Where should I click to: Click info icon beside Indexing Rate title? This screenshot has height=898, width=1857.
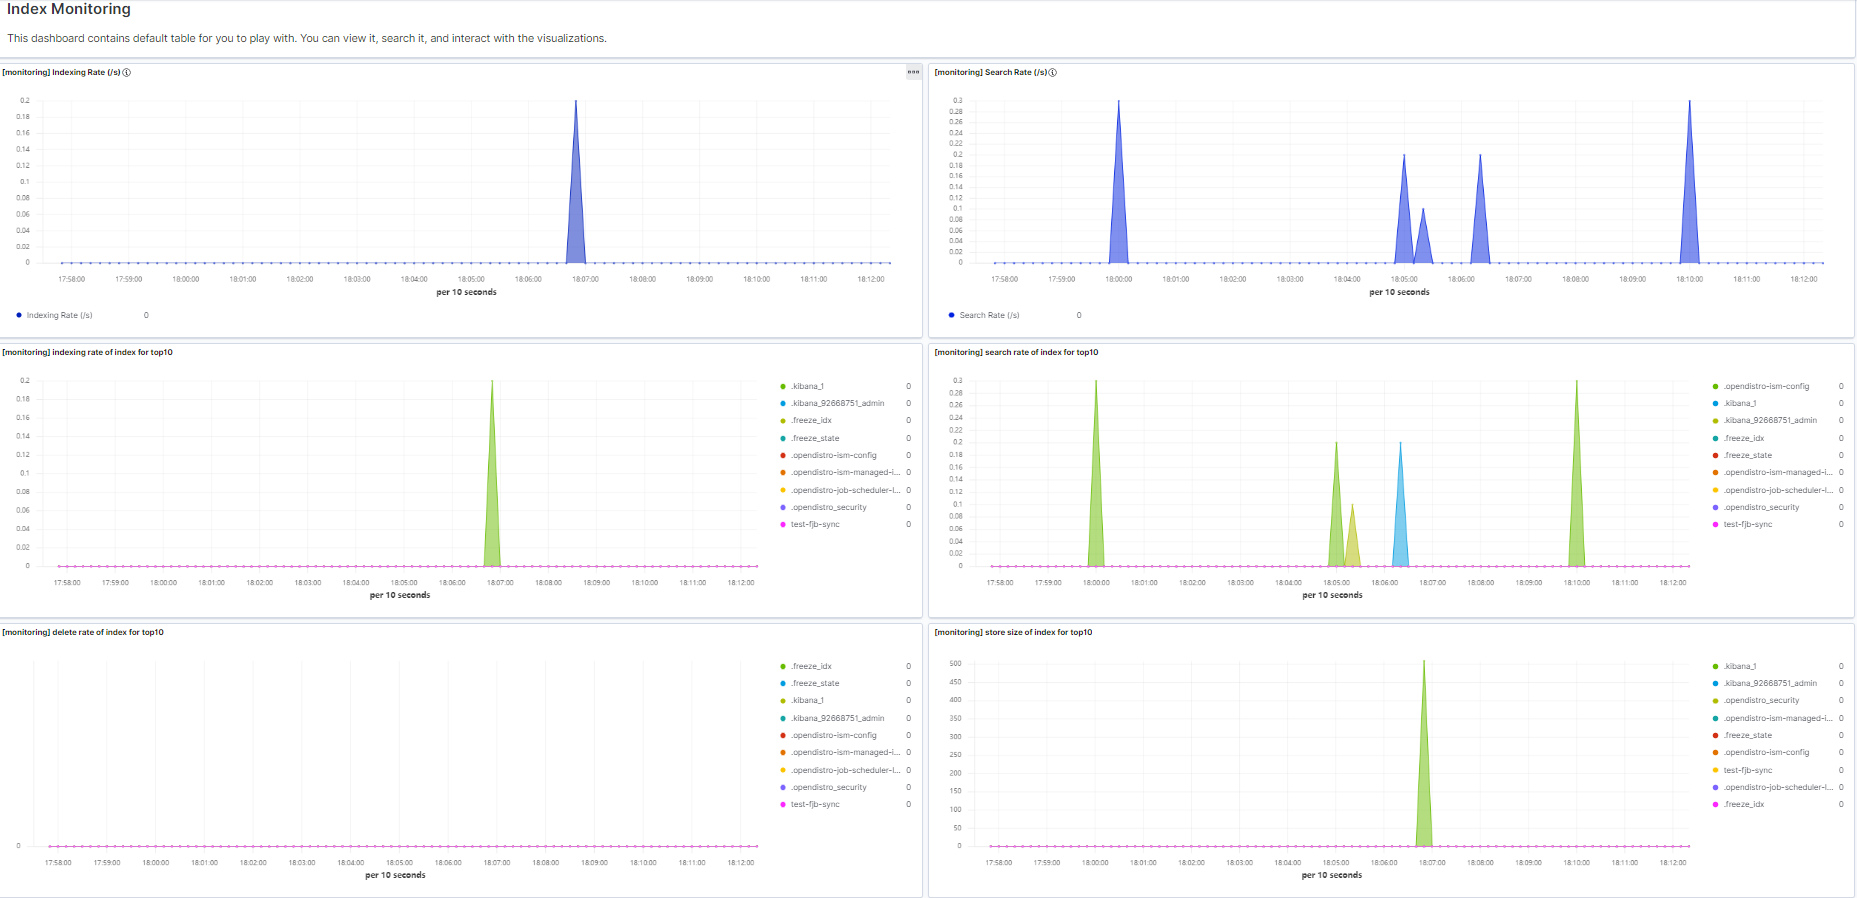[x=127, y=72]
